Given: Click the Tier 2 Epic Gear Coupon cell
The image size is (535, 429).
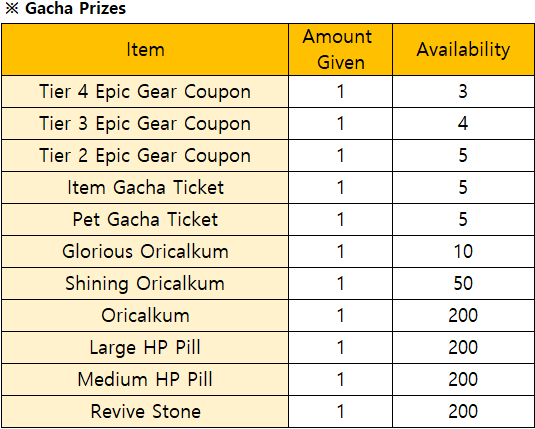Looking at the screenshot, I should click(145, 155).
